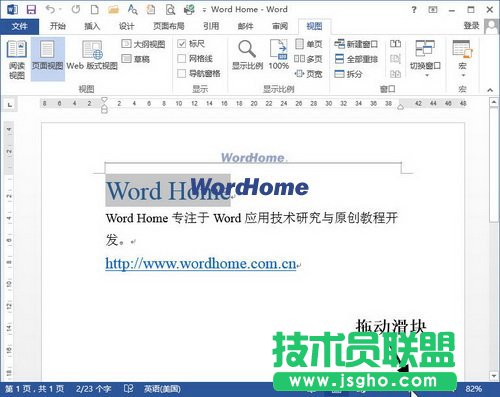The height and width of the screenshot is (397, 500).
Task: Click the Print Preview magnifier icon
Action: [x=170, y=10]
